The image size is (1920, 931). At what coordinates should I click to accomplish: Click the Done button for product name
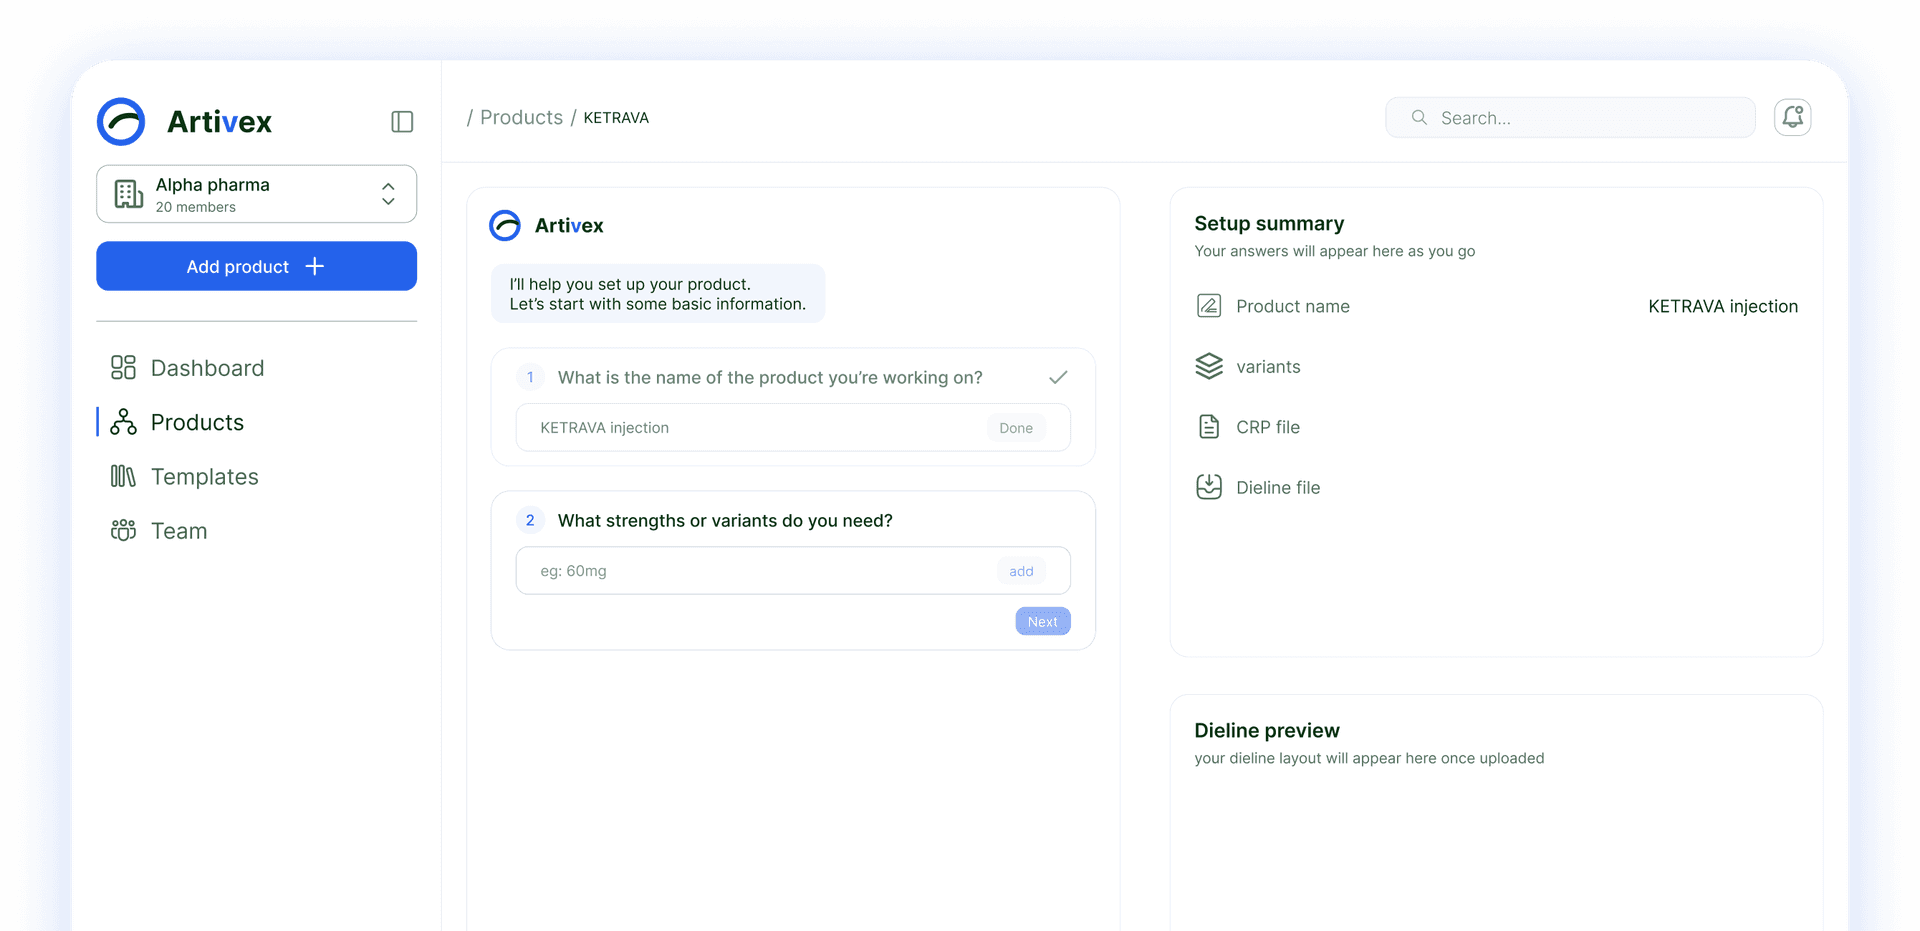[x=1016, y=428]
